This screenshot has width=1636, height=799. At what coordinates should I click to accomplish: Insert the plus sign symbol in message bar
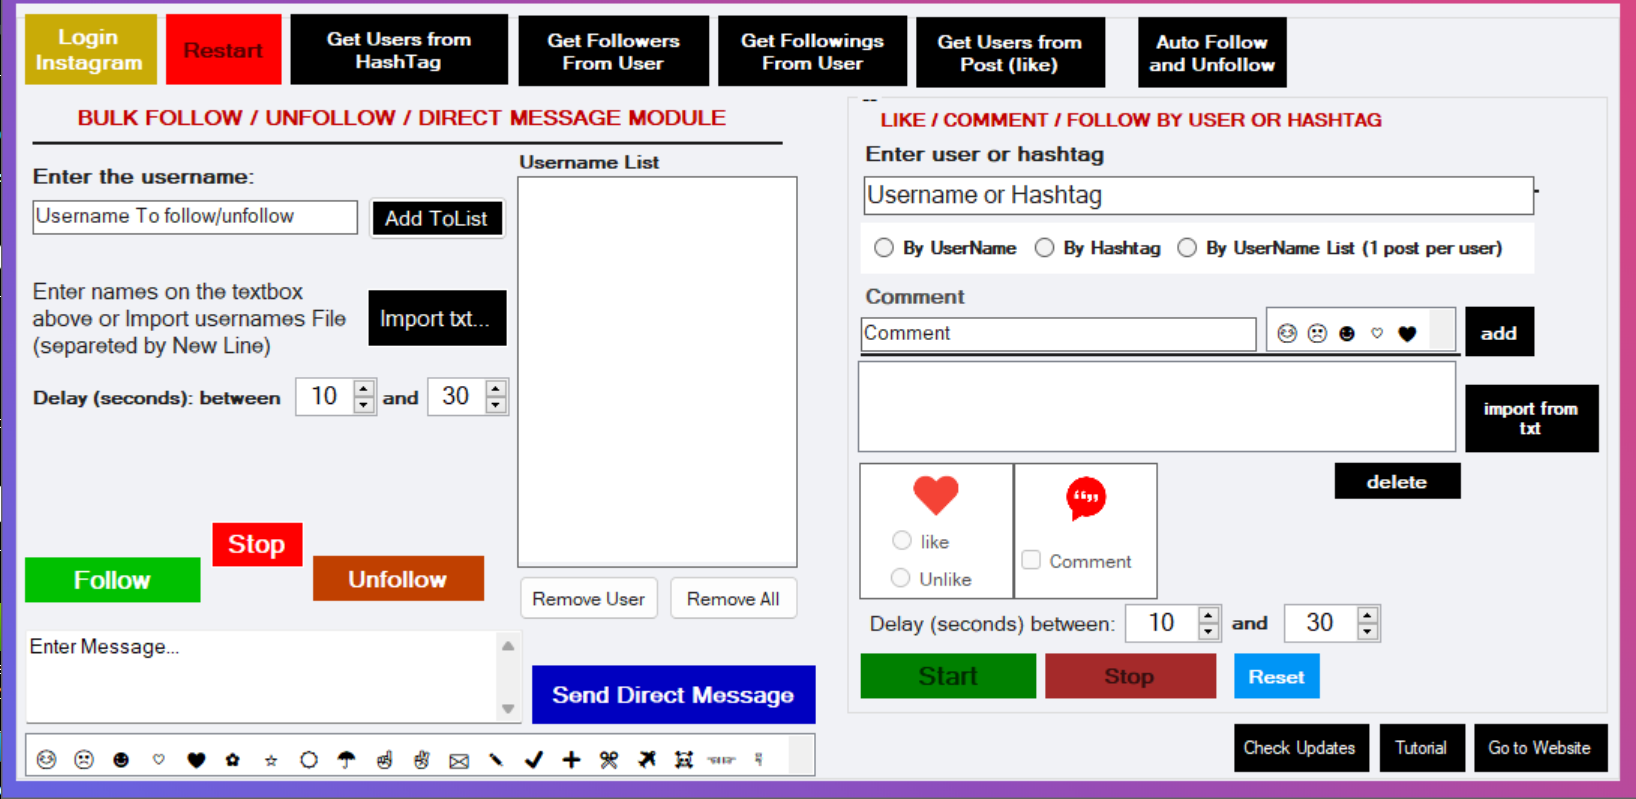pos(571,760)
